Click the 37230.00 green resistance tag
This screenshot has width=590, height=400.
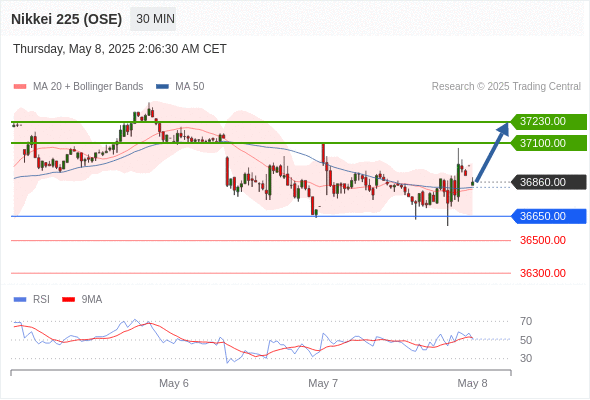[549, 122]
